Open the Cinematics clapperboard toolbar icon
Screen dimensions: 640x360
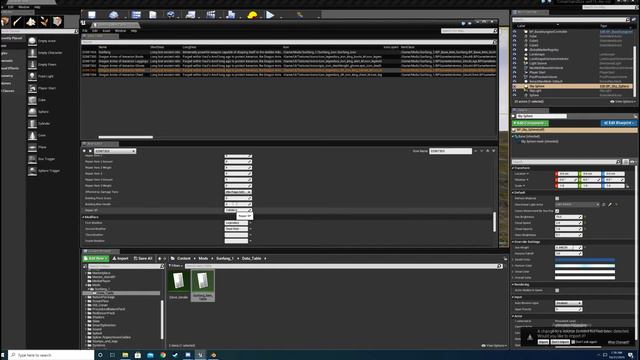click(211, 15)
